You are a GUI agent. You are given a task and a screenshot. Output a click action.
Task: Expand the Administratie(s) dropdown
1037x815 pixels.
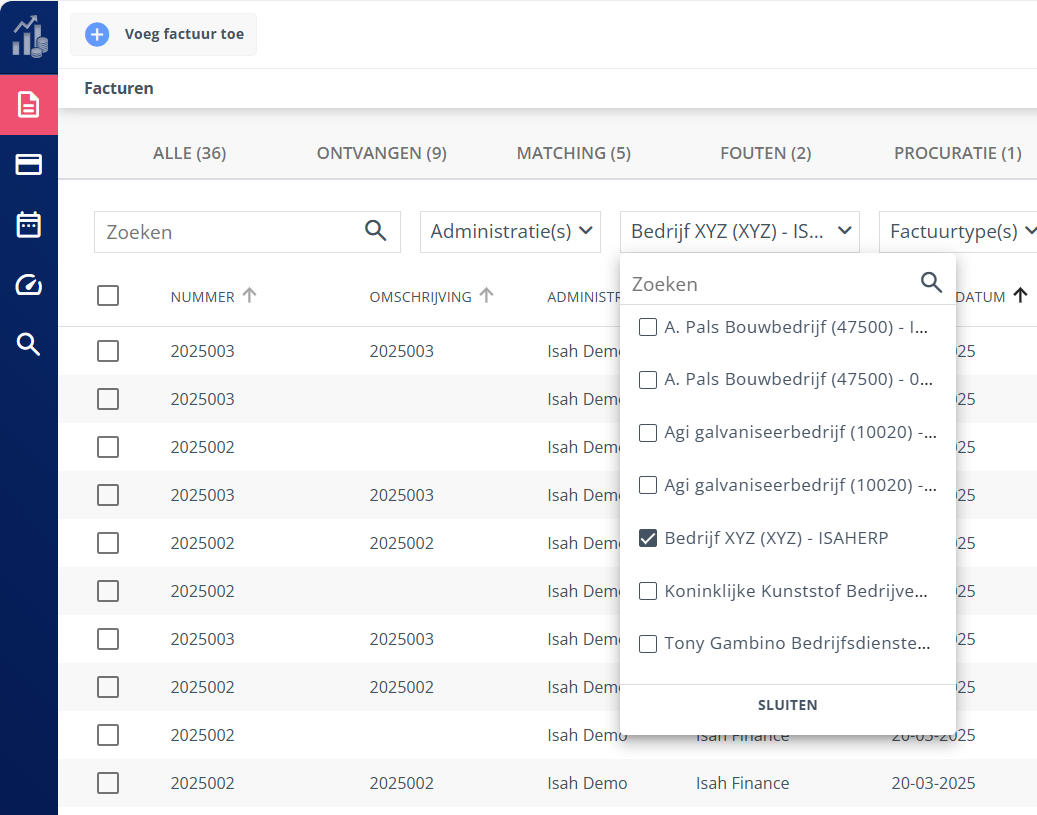[510, 231]
